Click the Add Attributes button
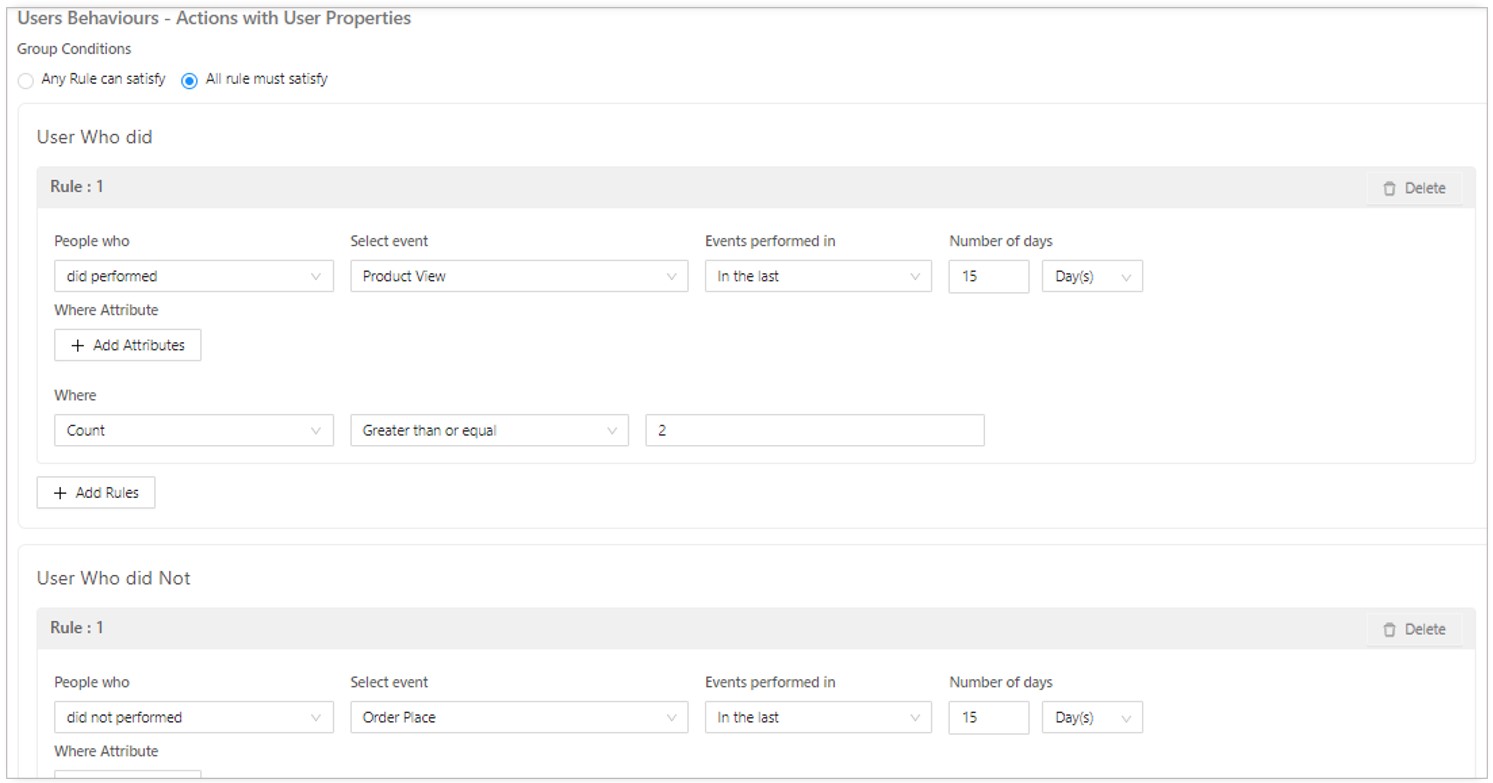Image resolution: width=1493 pixels, height=783 pixels. 127,345
